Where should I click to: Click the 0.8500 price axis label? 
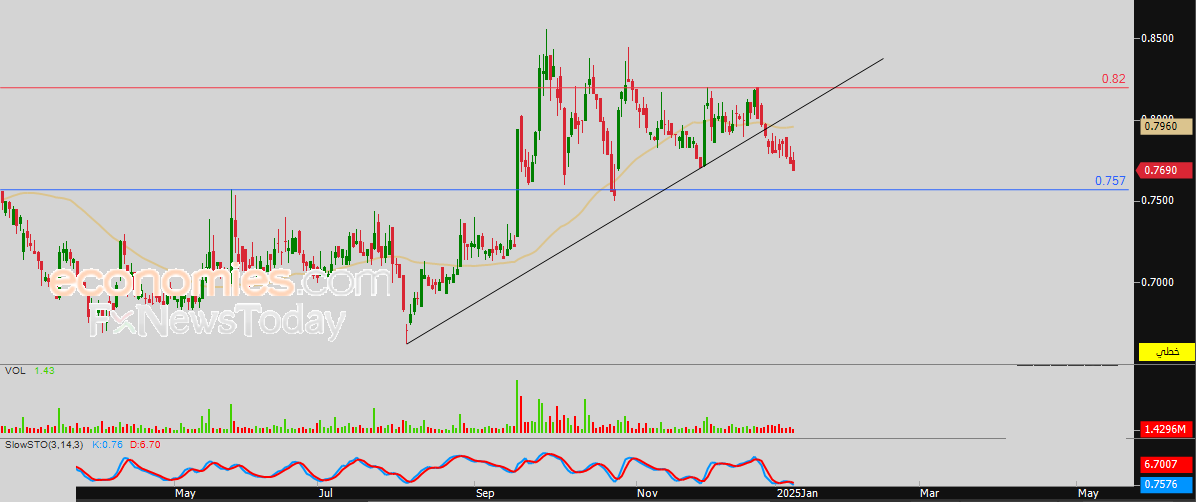click(x=1159, y=38)
